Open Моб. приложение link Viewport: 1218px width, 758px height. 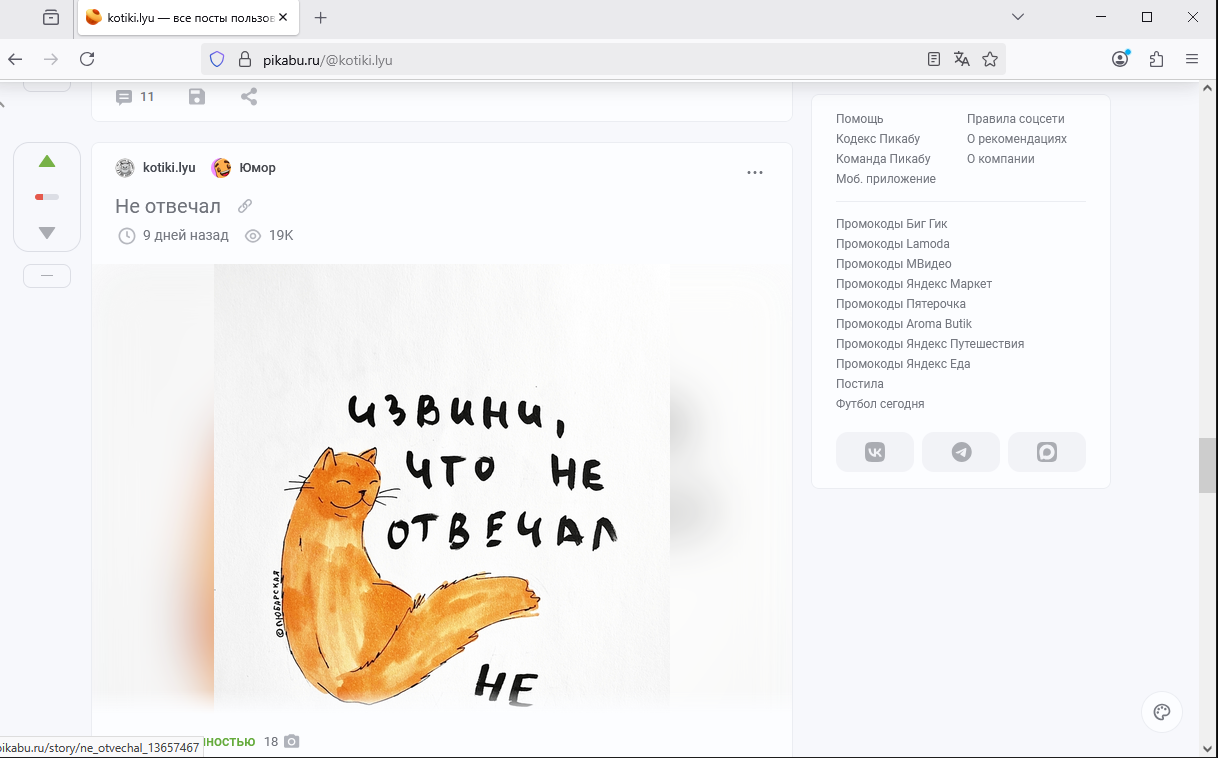tap(886, 179)
